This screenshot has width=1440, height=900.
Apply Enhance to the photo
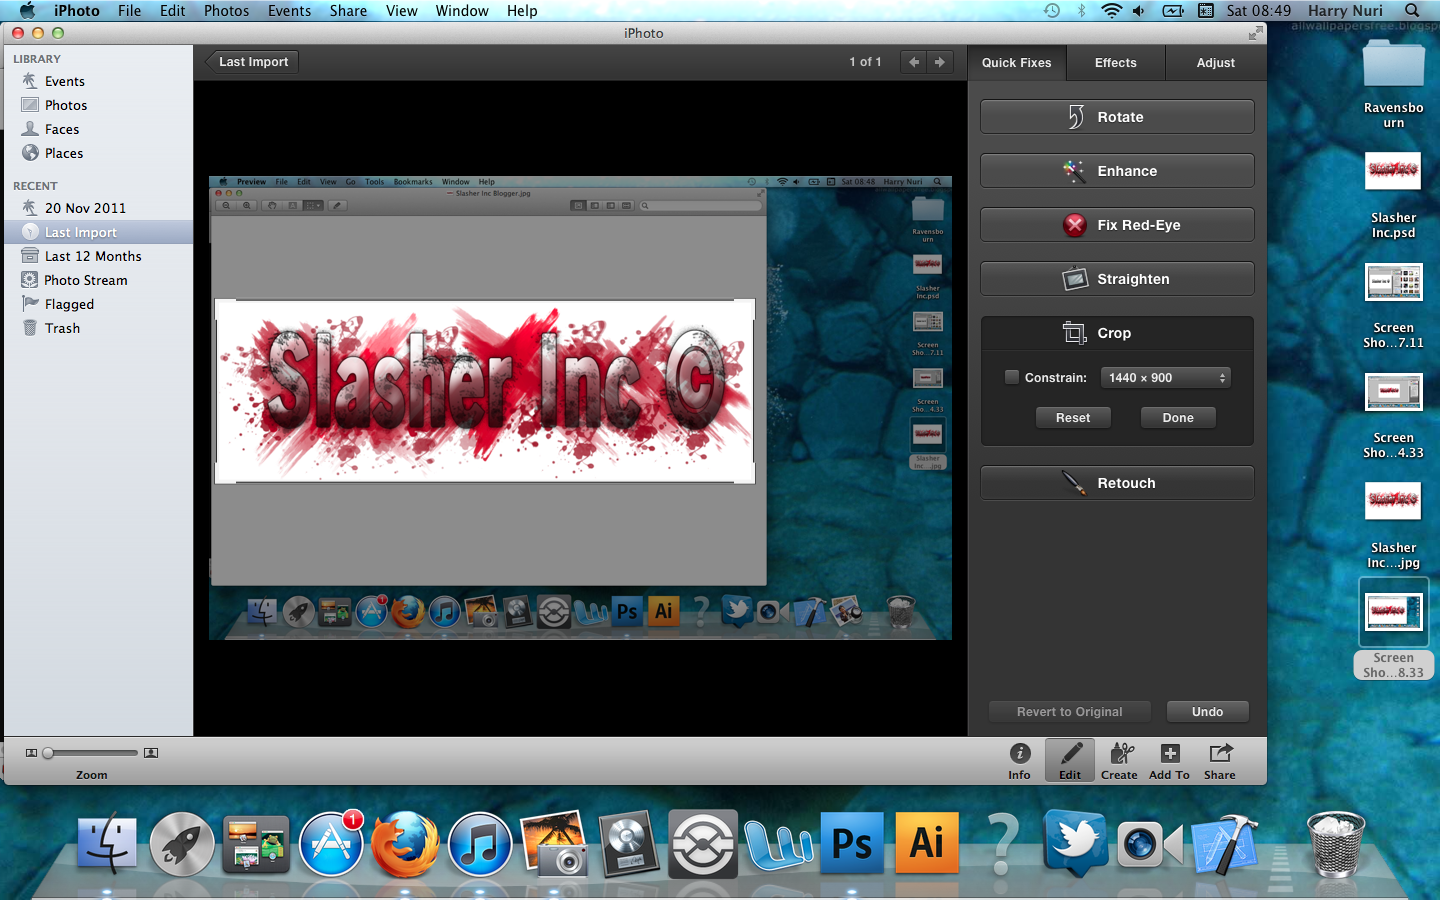(1116, 170)
